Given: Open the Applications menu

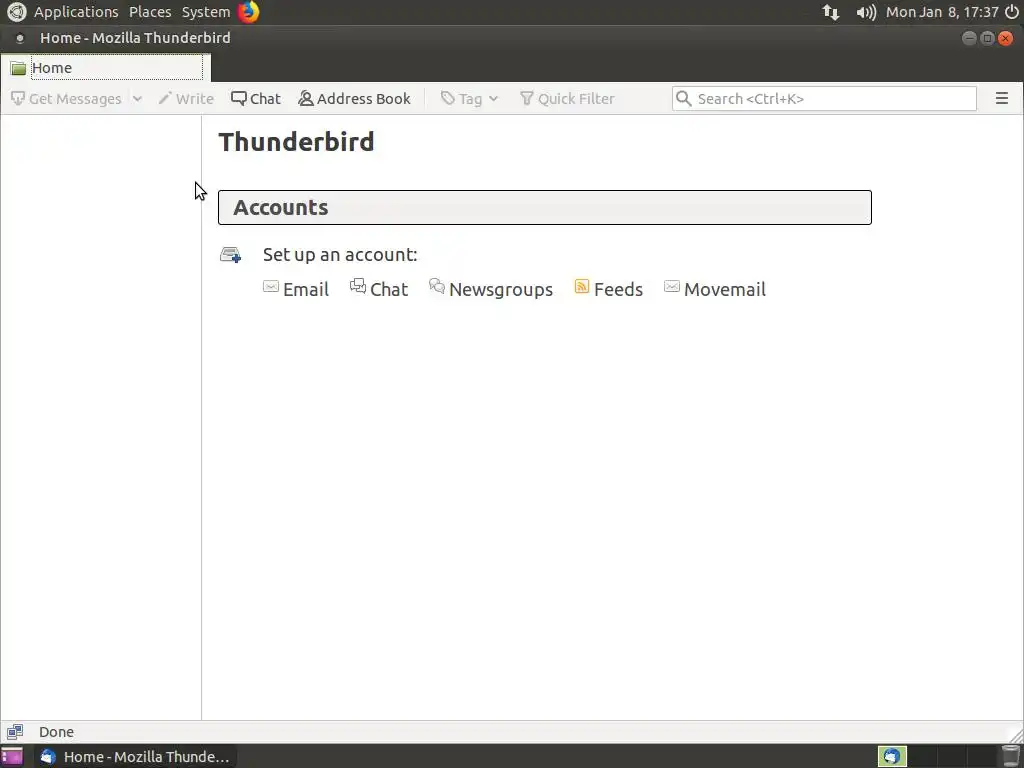Looking at the screenshot, I should coord(76,12).
